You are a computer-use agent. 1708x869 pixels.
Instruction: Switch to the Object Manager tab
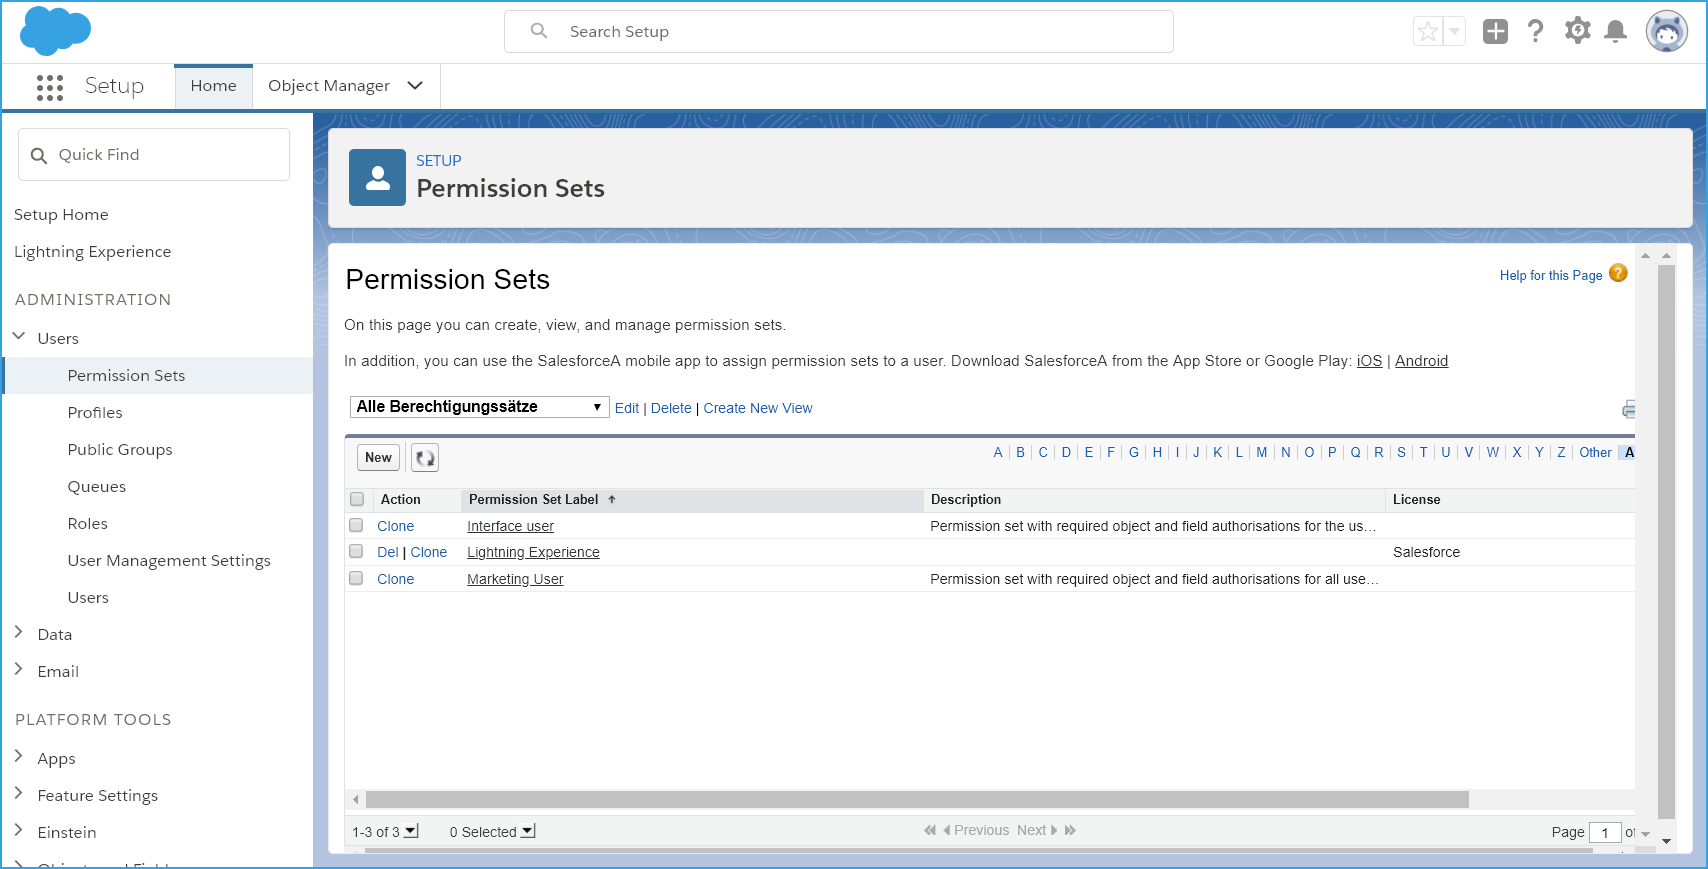pos(329,86)
